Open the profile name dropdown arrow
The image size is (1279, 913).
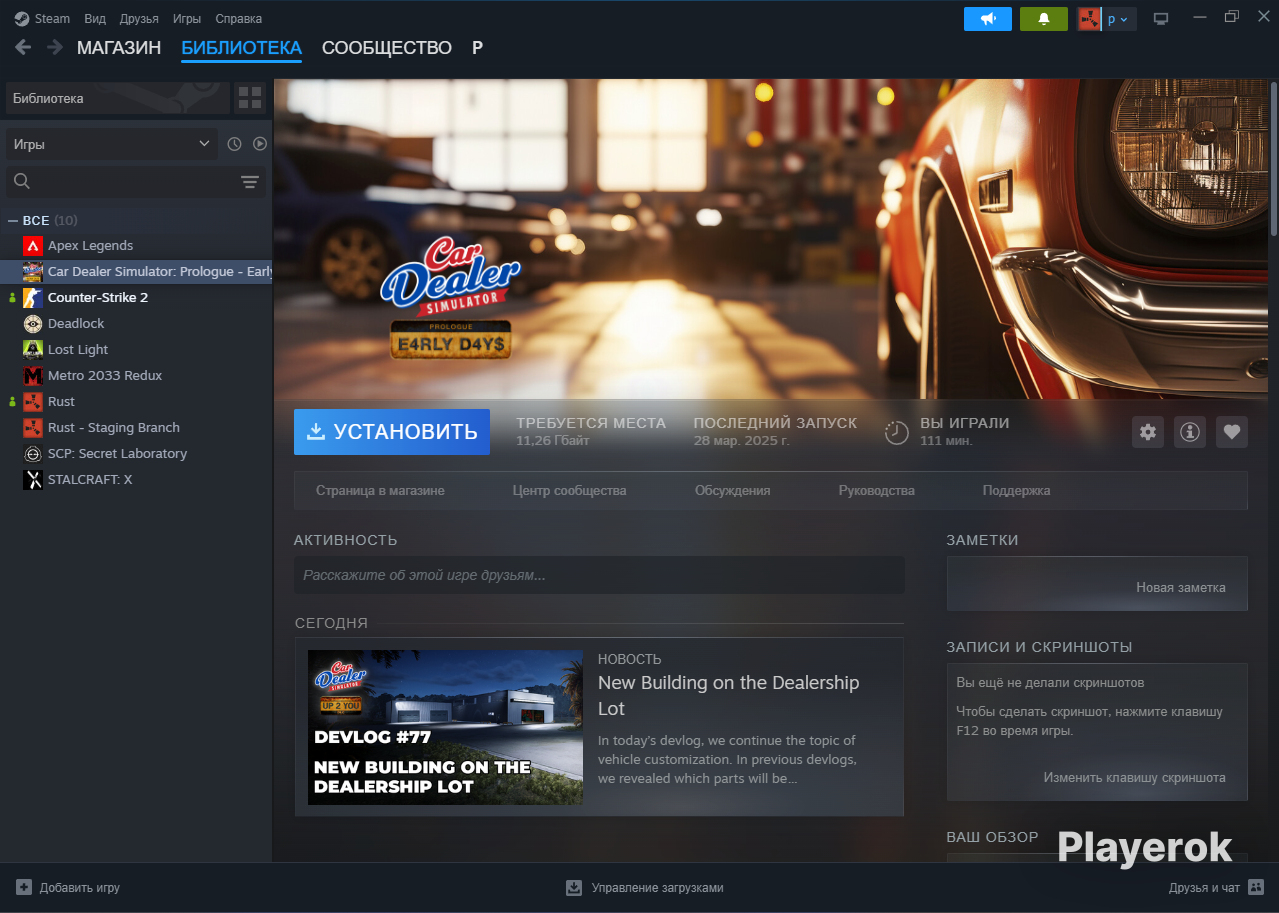click(1124, 19)
